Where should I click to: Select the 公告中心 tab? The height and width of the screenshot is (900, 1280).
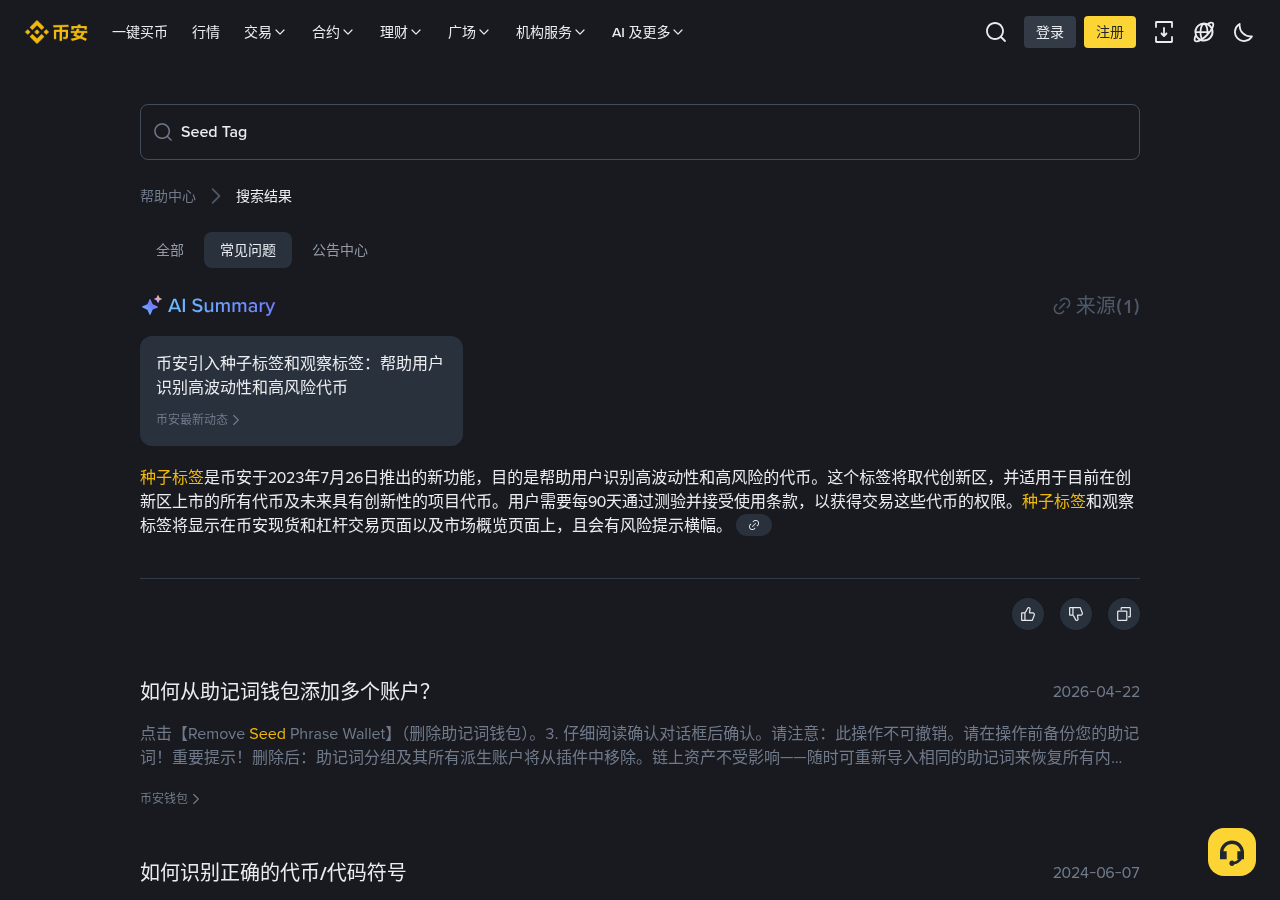coord(340,250)
